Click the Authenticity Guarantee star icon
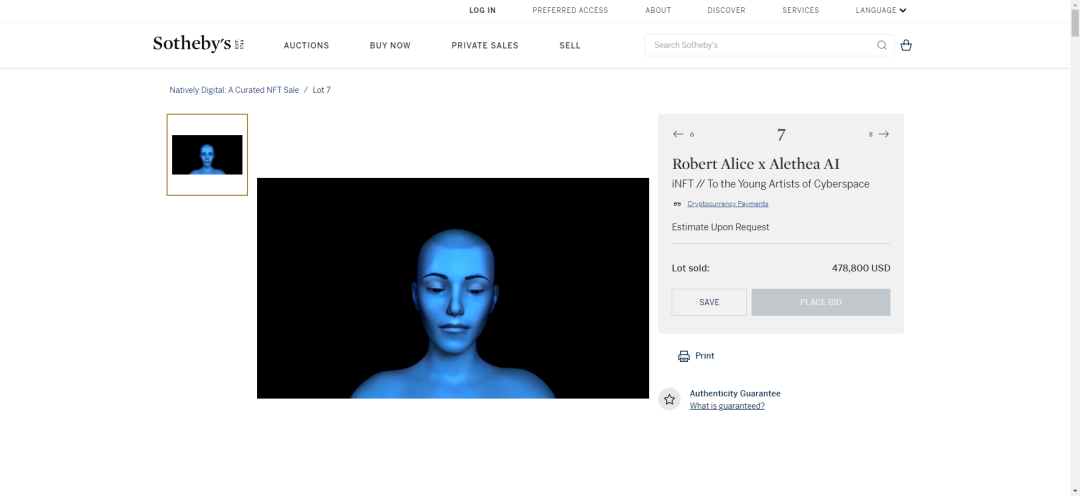Viewport: 1080px width, 496px height. click(669, 399)
